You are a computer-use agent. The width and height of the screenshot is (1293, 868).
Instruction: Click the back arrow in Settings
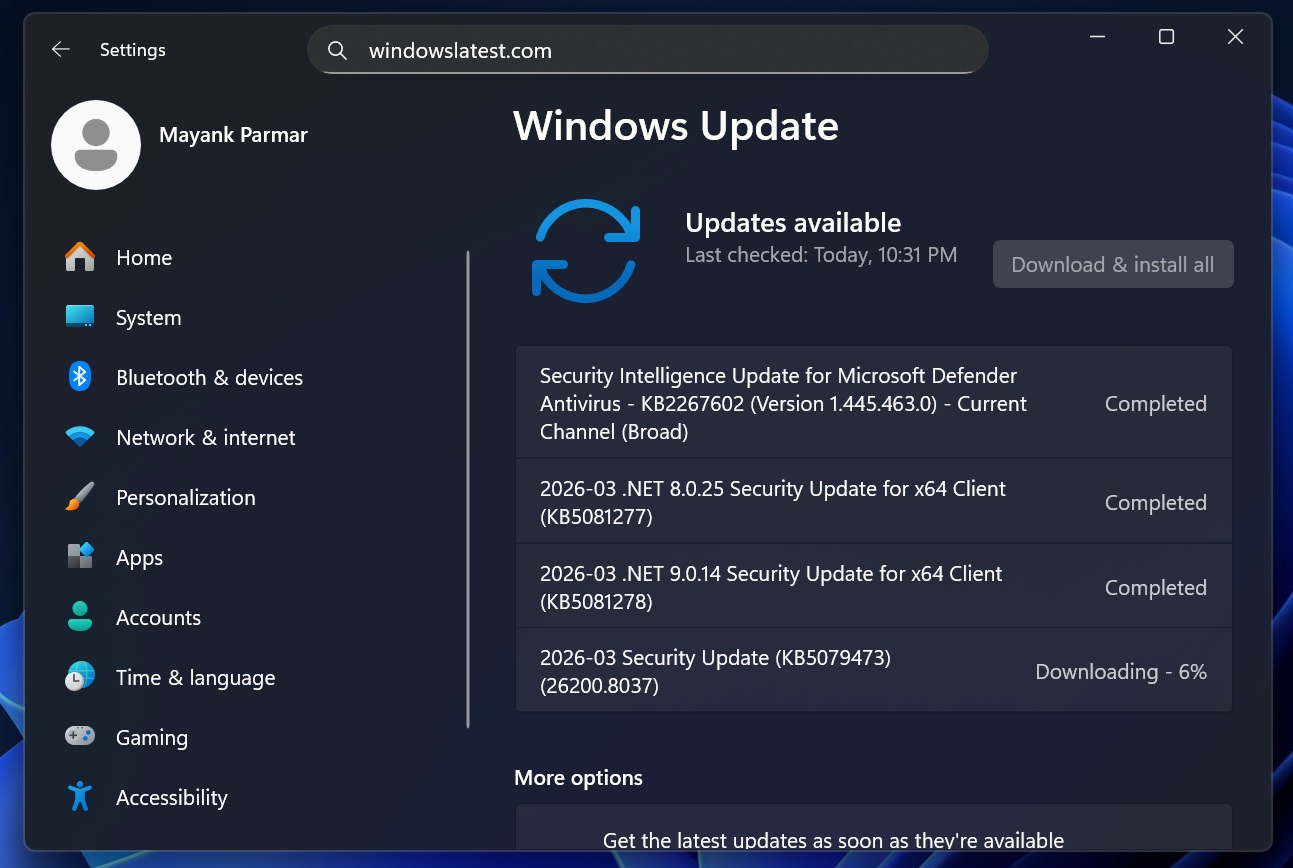[60, 49]
